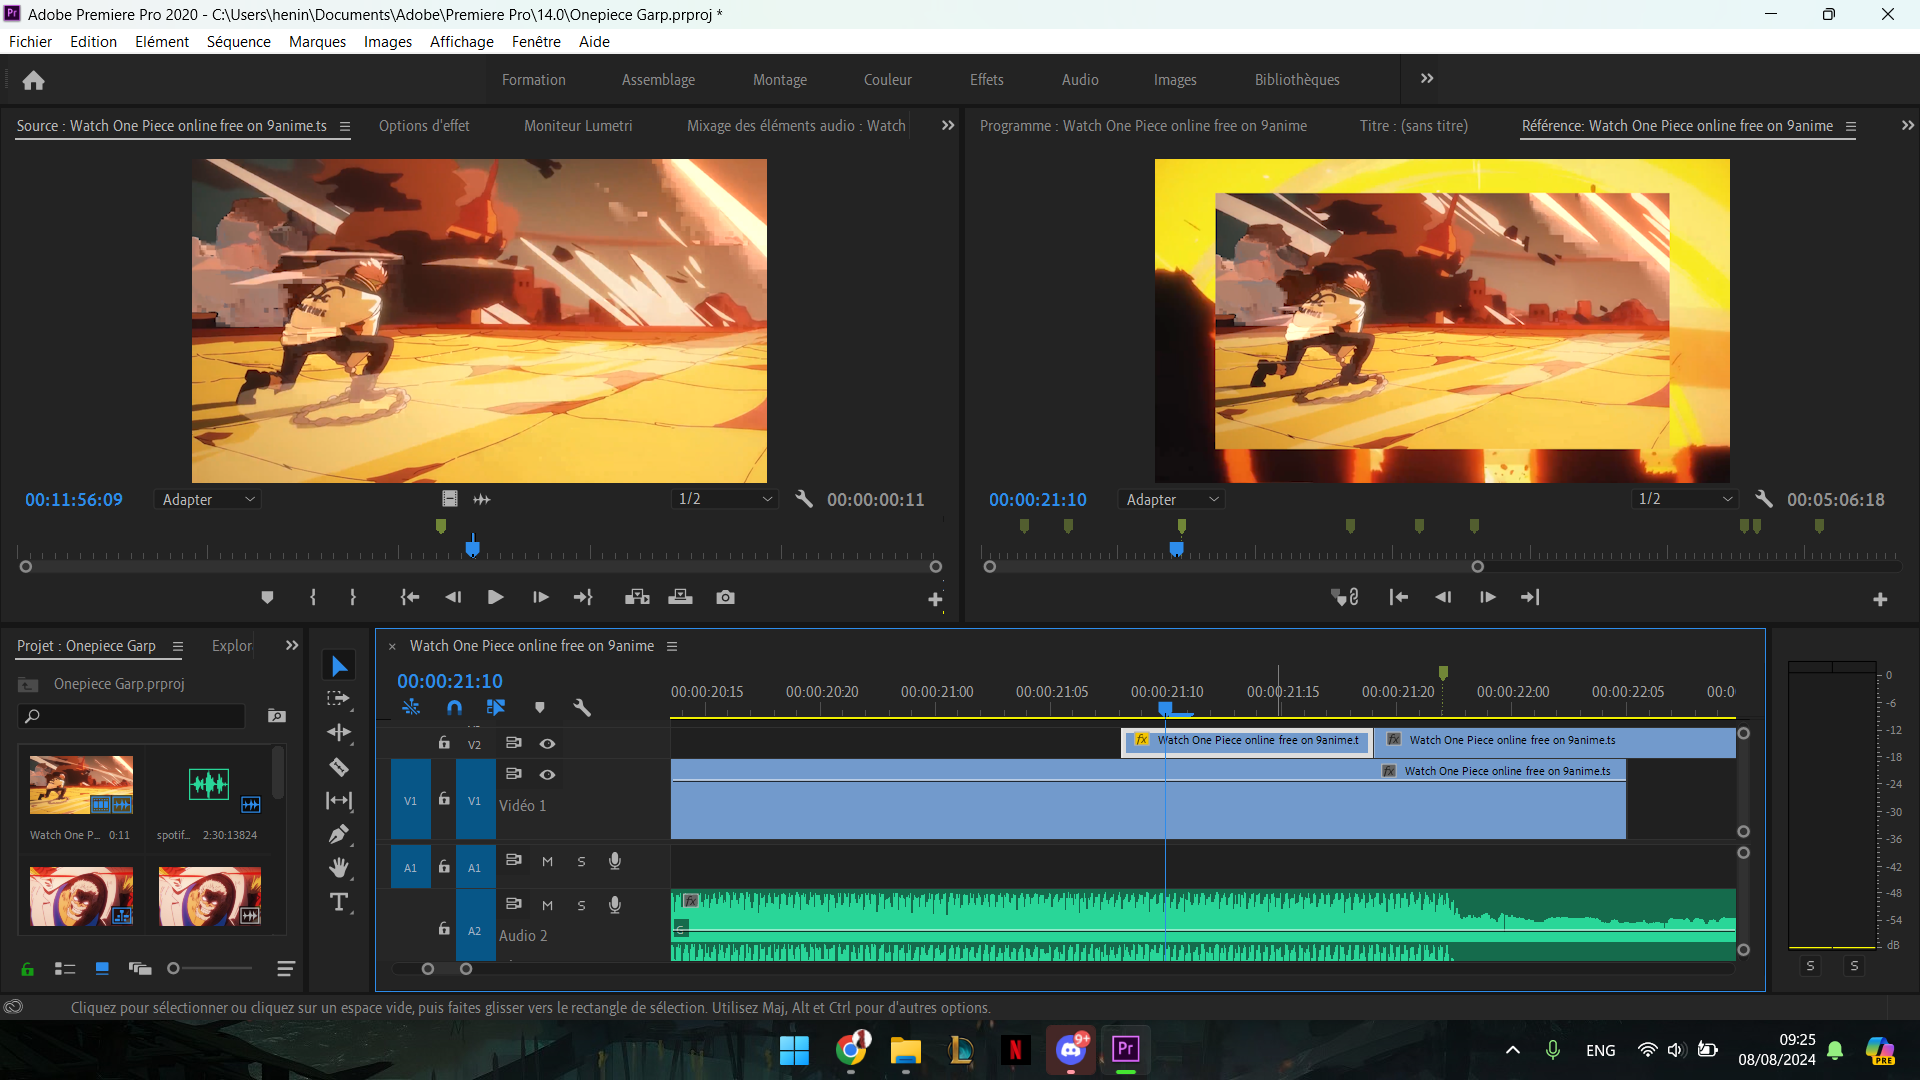Click the timeline horizontal zoom scrollbar
1920x1080 pixels.
446,968
